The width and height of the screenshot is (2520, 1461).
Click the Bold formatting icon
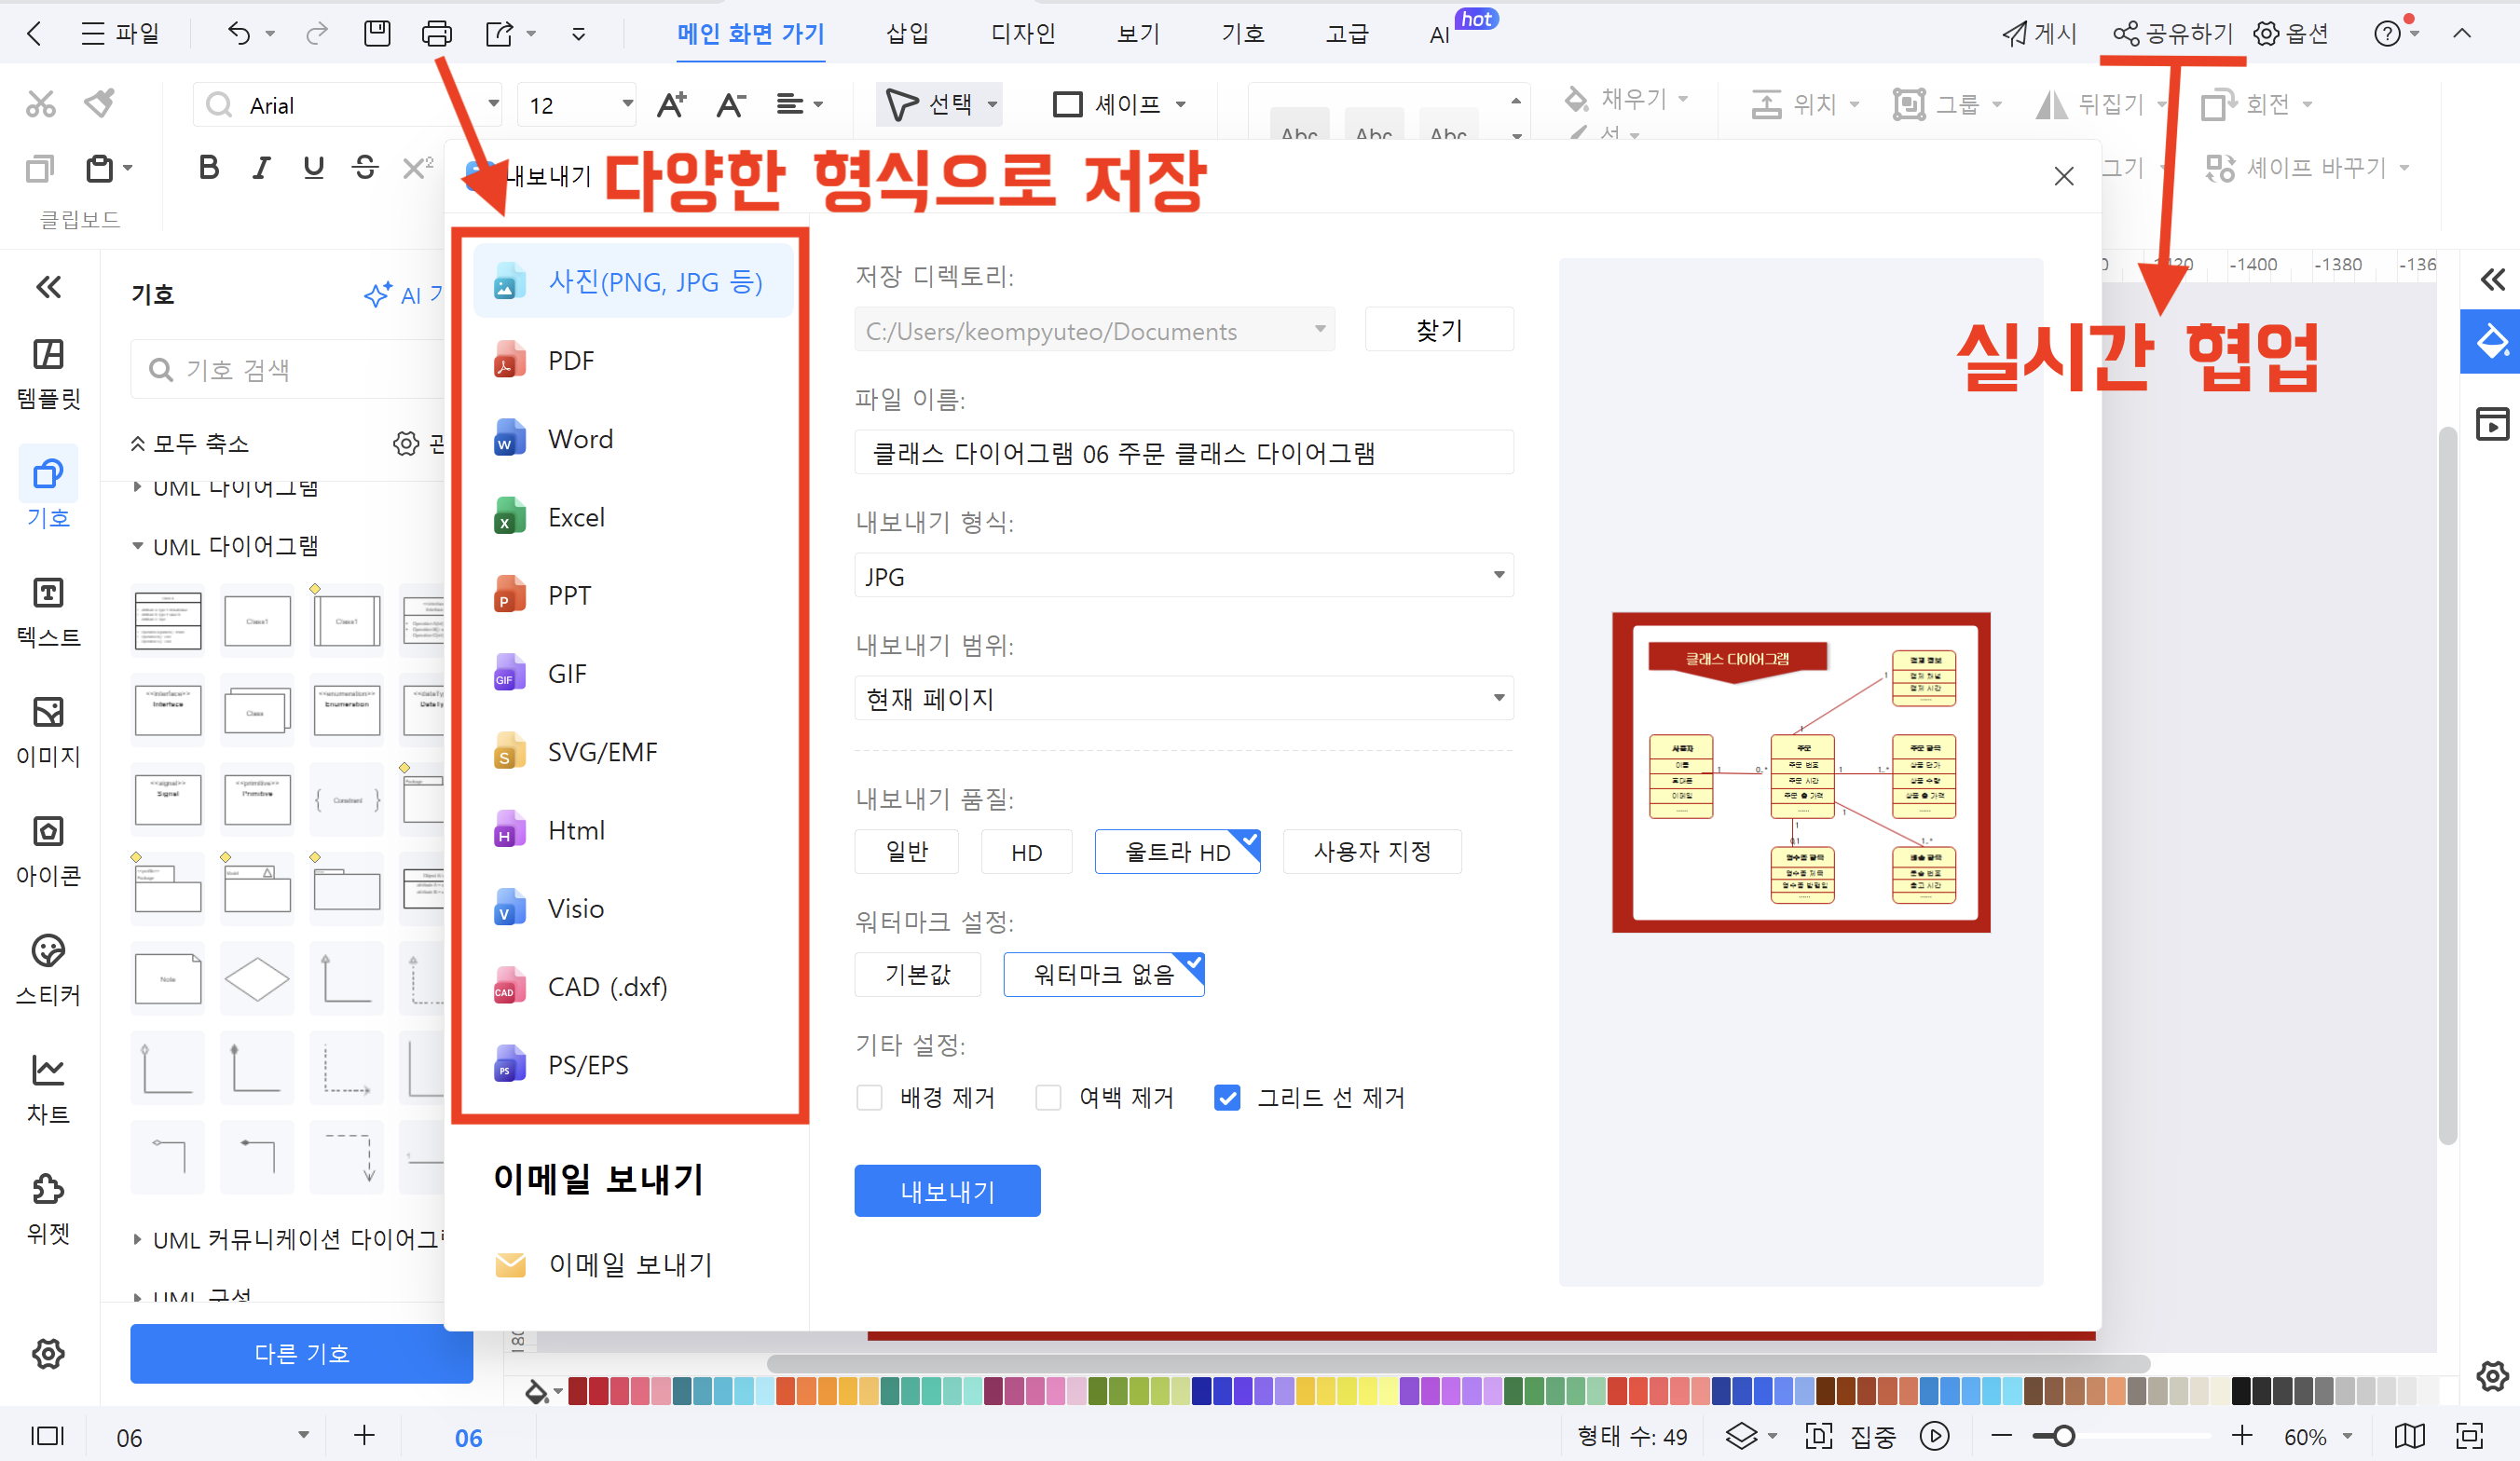208,168
